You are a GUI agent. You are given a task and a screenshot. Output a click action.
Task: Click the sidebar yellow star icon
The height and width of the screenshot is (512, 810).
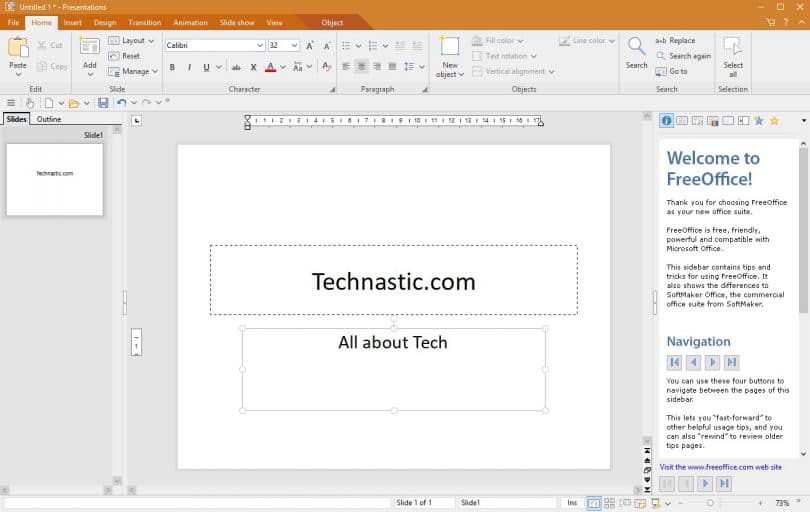(774, 121)
